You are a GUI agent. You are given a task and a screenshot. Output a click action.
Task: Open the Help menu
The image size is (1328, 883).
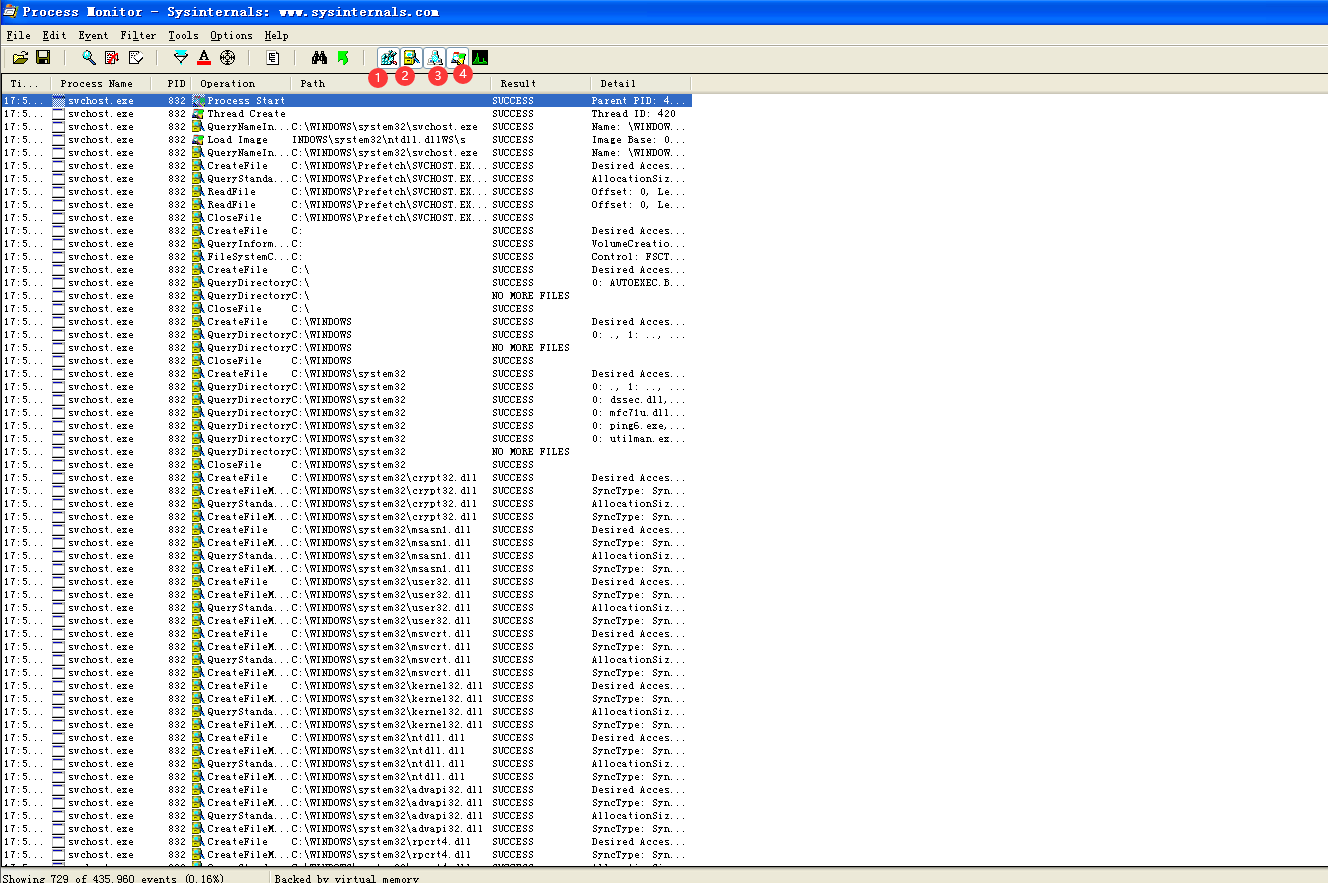(276, 35)
